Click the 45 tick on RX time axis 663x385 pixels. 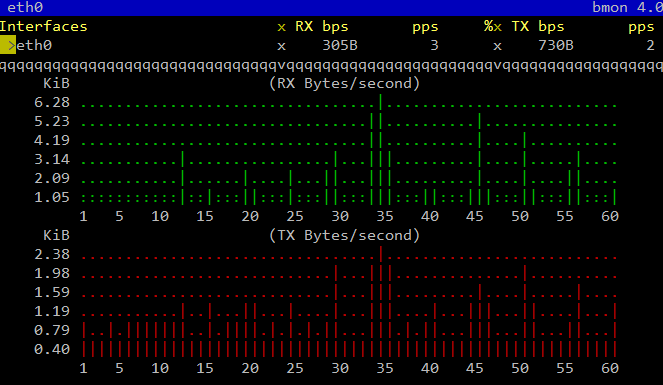474,216
